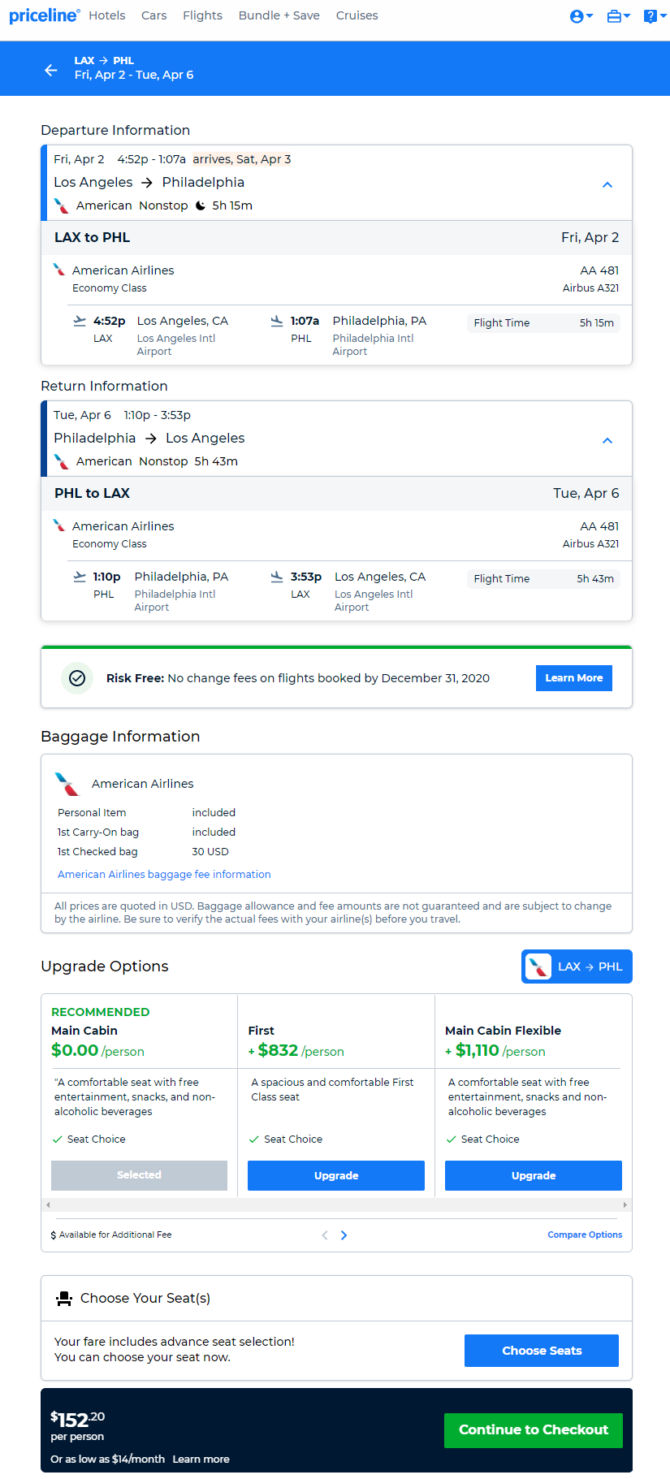The width and height of the screenshot is (670, 1479).
Task: Open the trips briefcase icon menu
Action: pos(619,16)
